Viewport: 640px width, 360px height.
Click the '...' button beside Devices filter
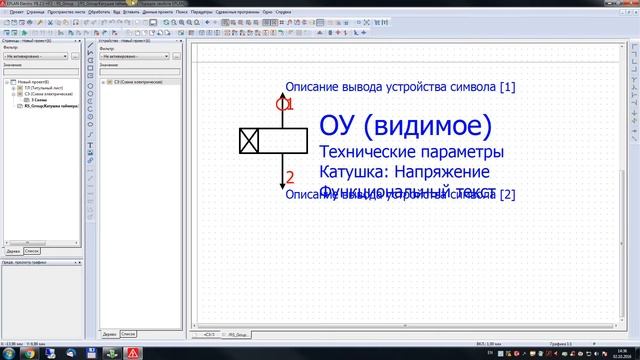pos(176,56)
